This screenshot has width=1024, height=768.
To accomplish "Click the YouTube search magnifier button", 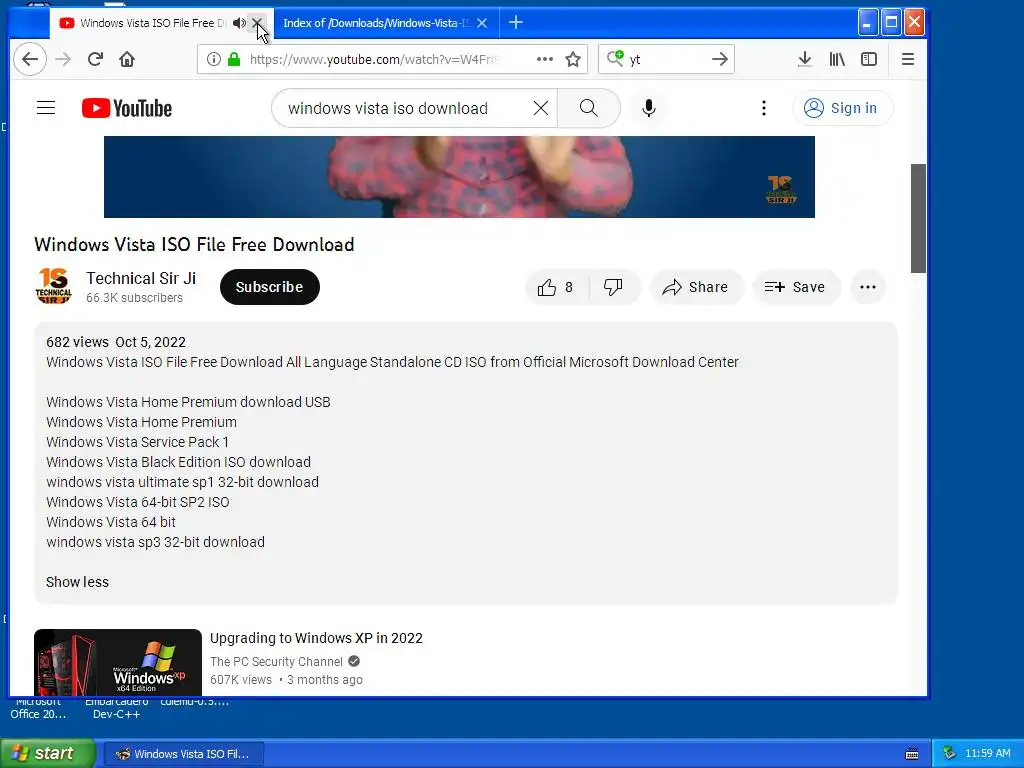I will point(588,108).
